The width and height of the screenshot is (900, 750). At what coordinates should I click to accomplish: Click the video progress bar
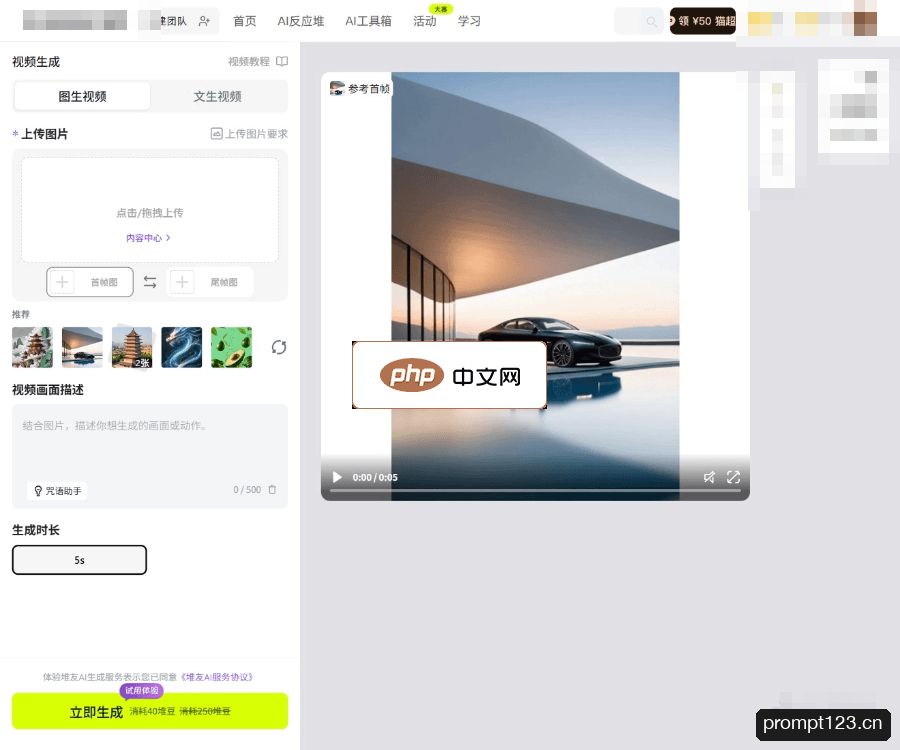click(535, 491)
